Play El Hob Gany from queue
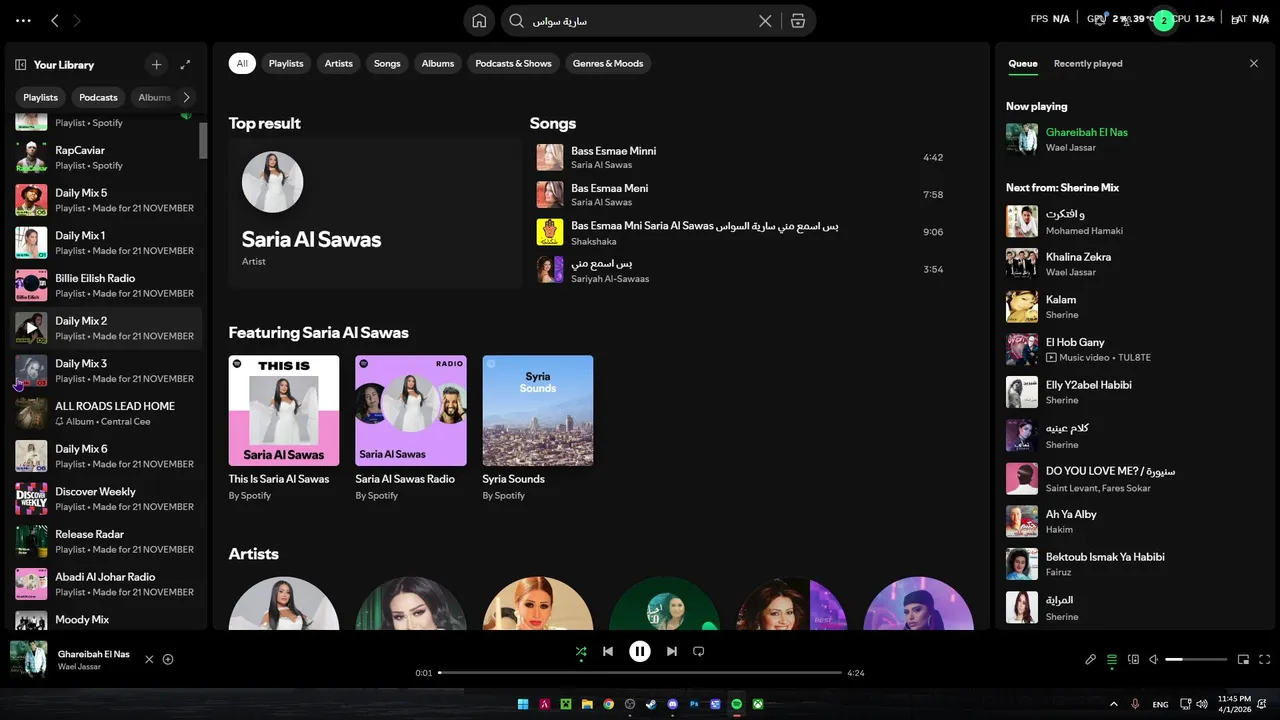The height and width of the screenshot is (720, 1280). (x=1136, y=349)
